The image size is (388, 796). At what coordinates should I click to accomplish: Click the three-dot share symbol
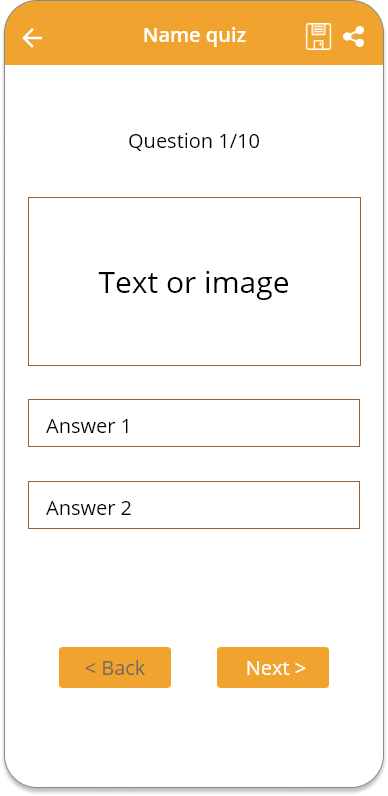pos(353,37)
